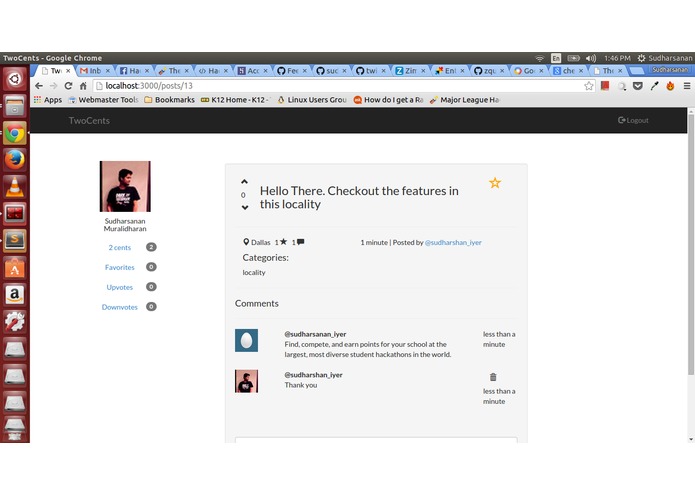Open the Upvotes sidebar link
The image size is (695, 494).
click(x=120, y=287)
